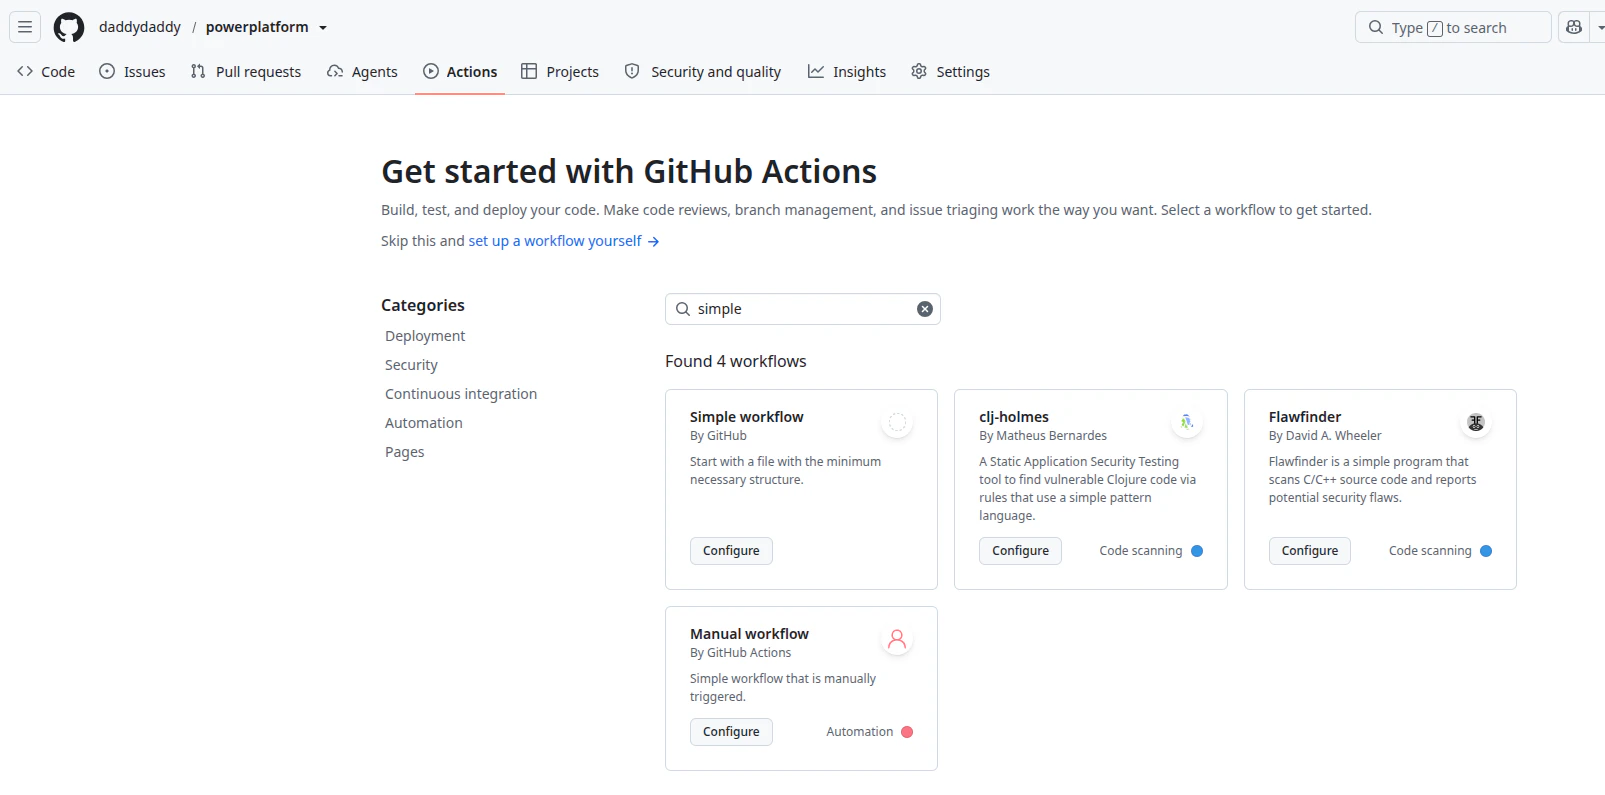Click the 'Manual workflow' card title
Screen dimensions: 1605x795
(x=749, y=634)
